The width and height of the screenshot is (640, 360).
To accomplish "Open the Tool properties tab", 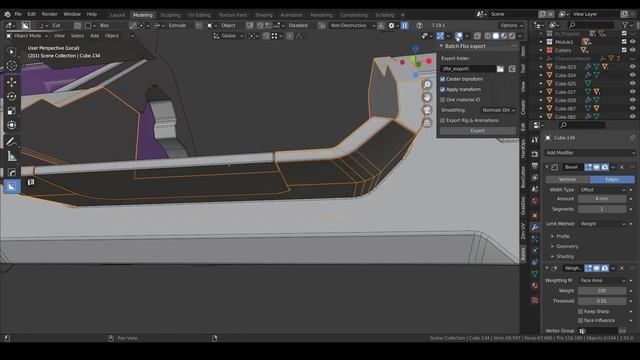I will (535, 140).
